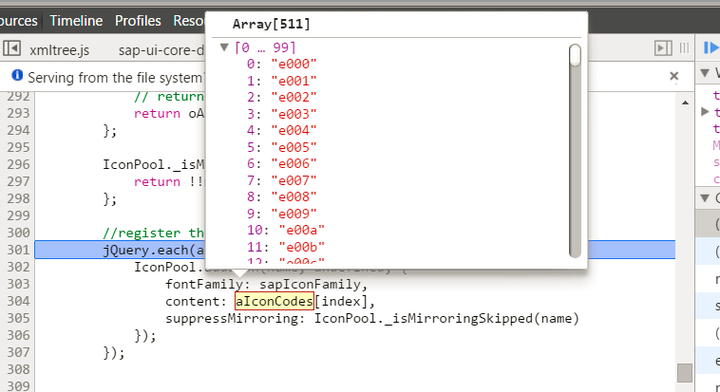The image size is (720, 392).
Task: Collapse the top section in the right sidebar
Action: (x=704, y=73)
